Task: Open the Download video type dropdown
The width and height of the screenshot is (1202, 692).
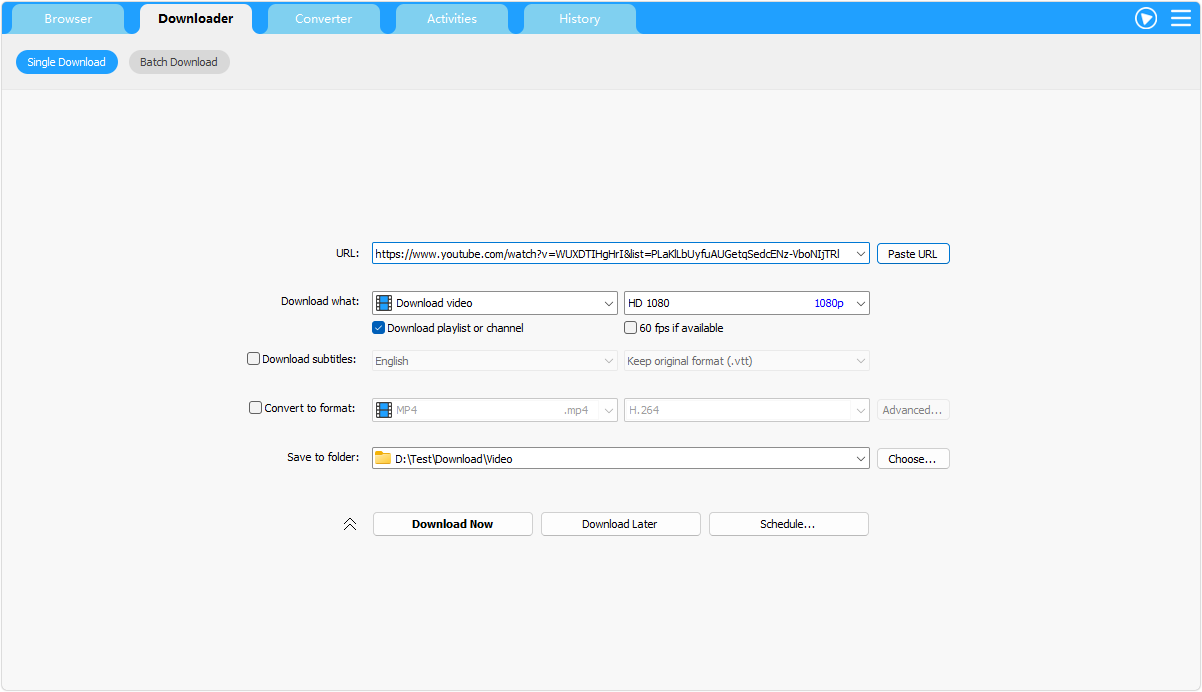Action: (609, 303)
